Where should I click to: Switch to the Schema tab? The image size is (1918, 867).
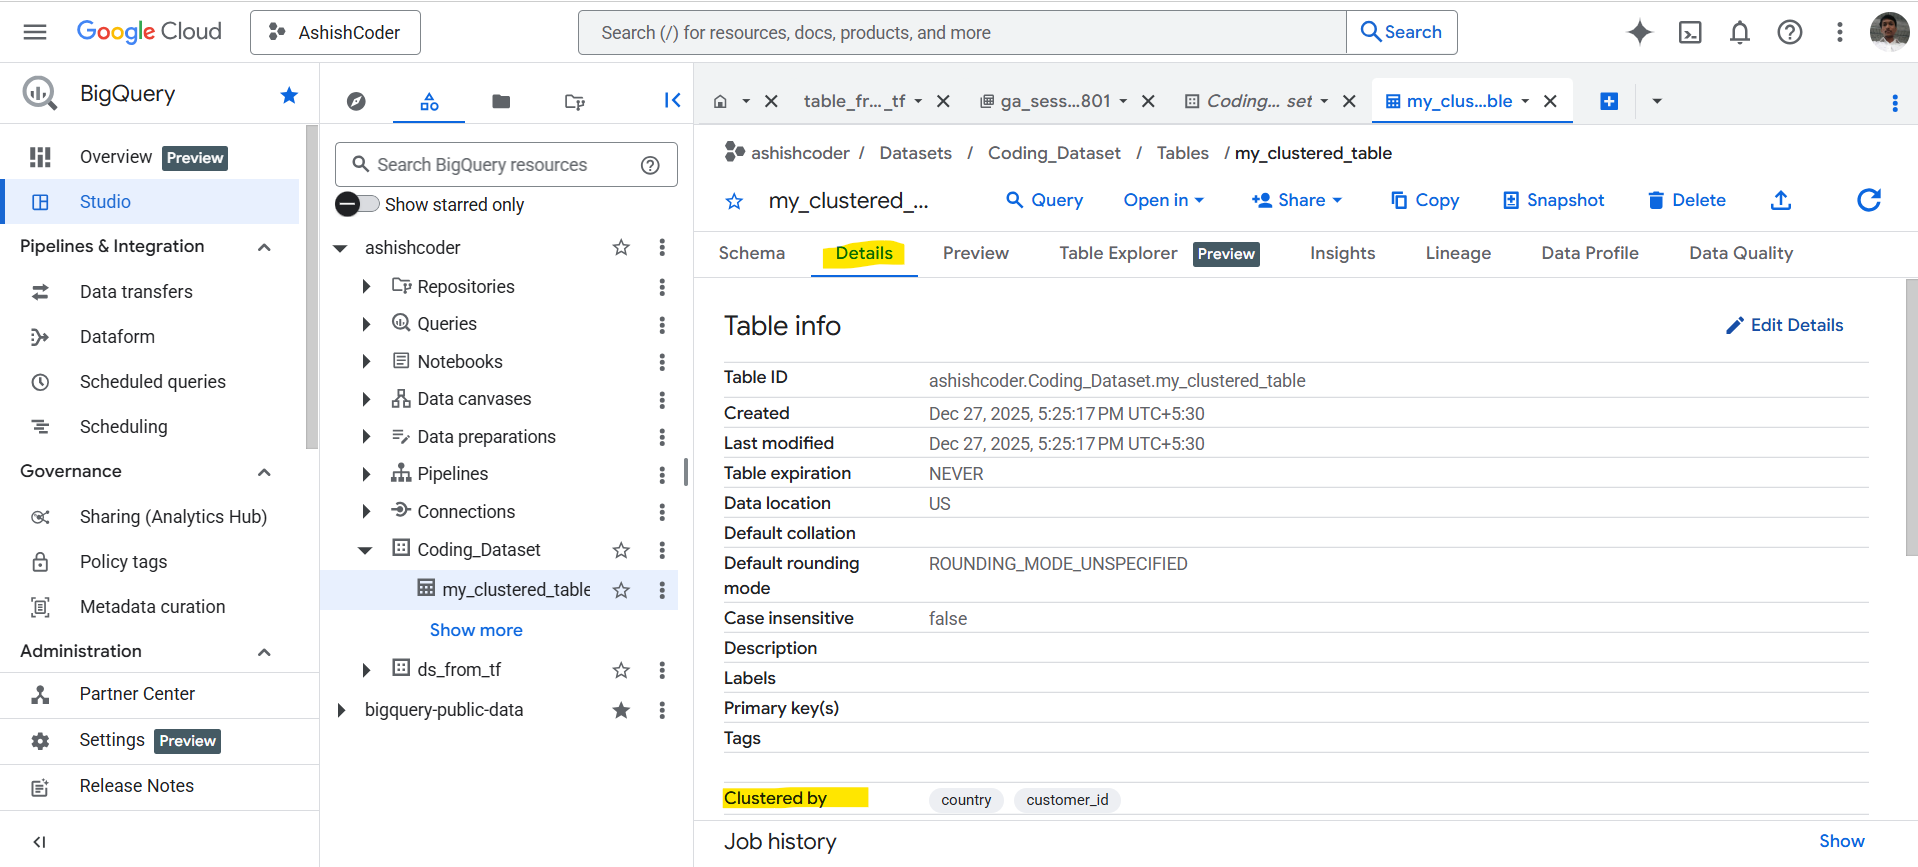click(x=752, y=253)
